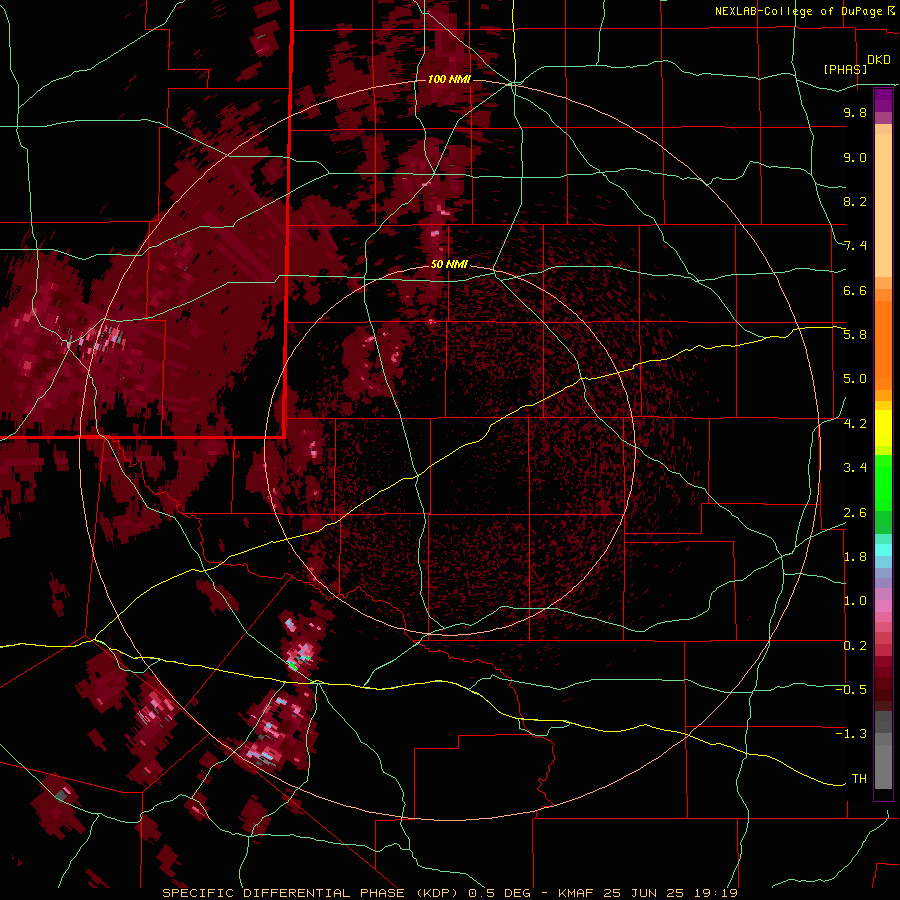
Task: Select the 7.4 legend value
Action: (855, 246)
